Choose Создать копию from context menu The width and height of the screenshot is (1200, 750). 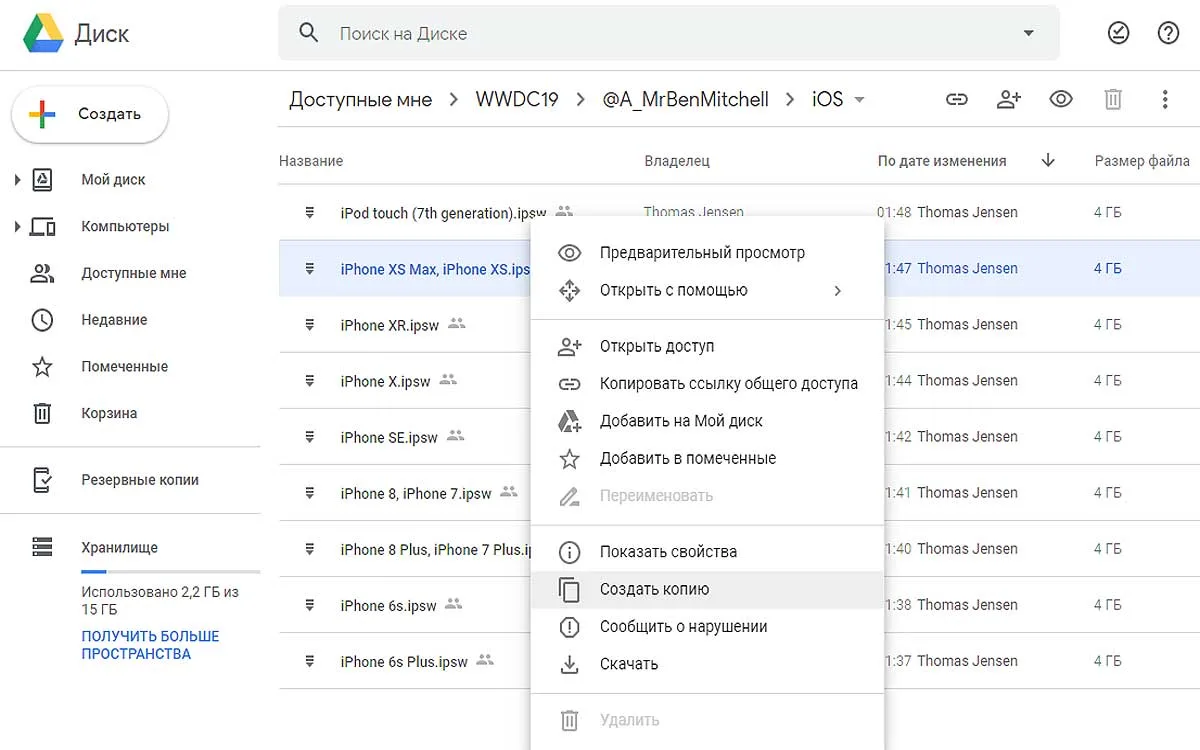coord(707,590)
